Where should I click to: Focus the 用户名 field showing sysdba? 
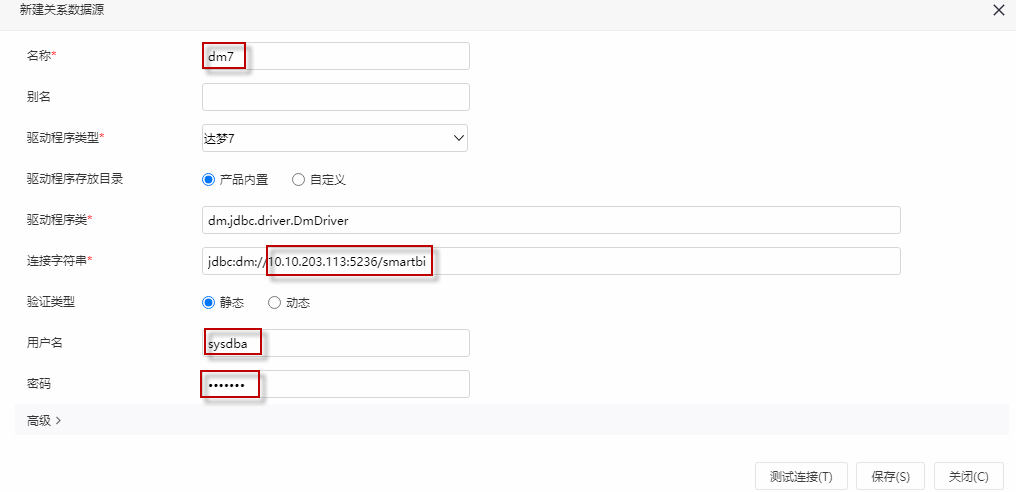pos(336,343)
